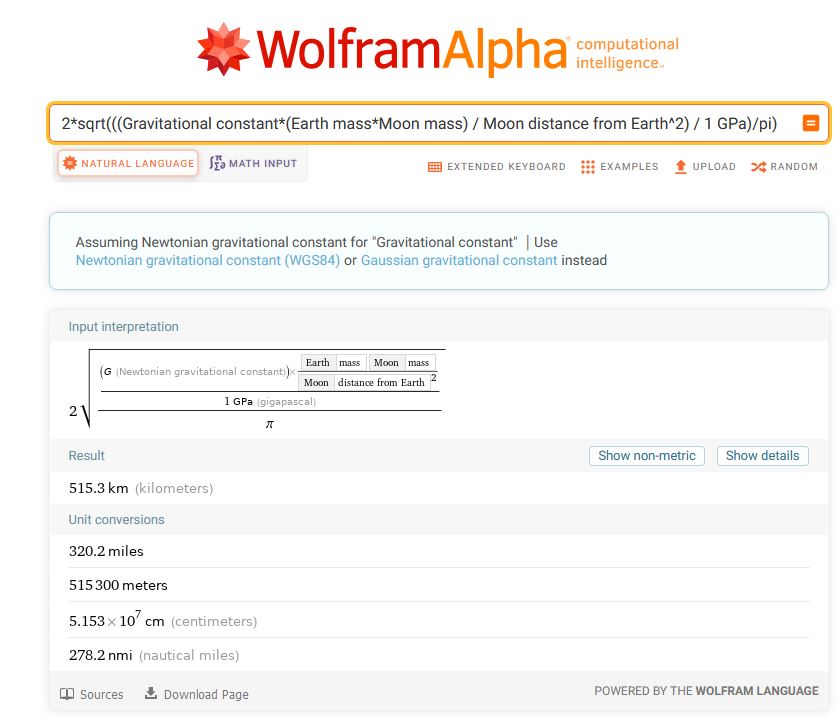
Task: Use Gaussian gravitational constant instead
Action: point(459,261)
